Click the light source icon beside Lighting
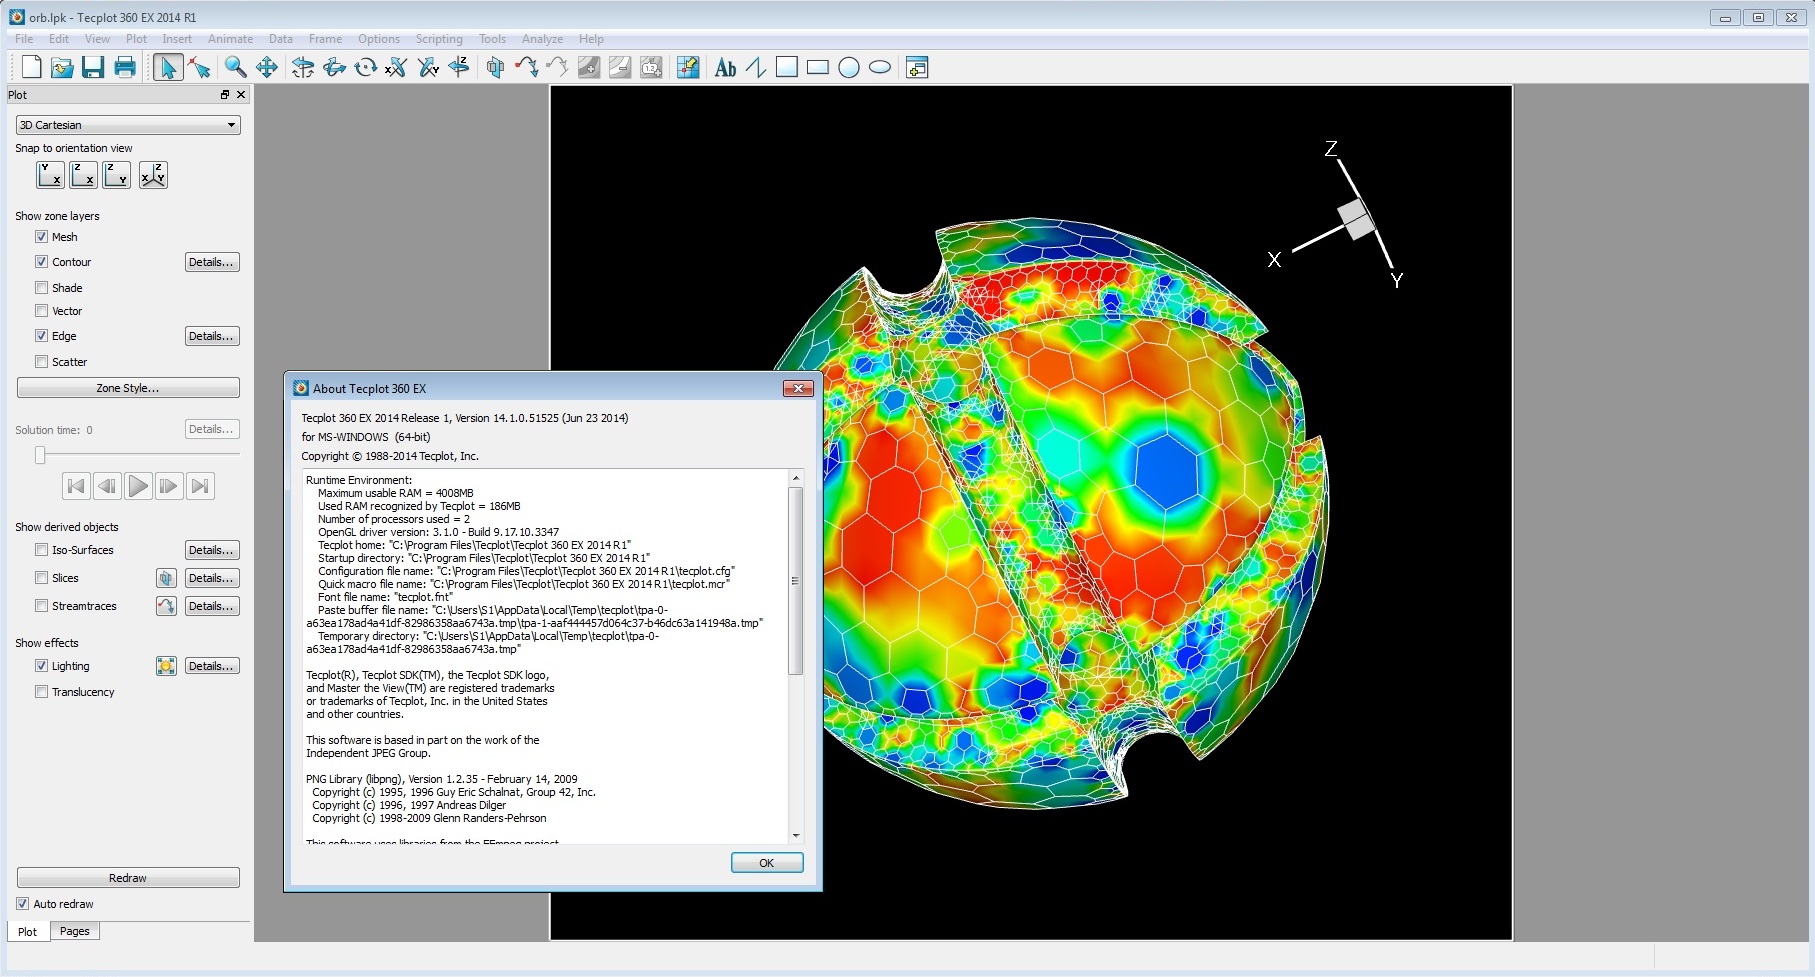The width and height of the screenshot is (1815, 977). point(166,666)
